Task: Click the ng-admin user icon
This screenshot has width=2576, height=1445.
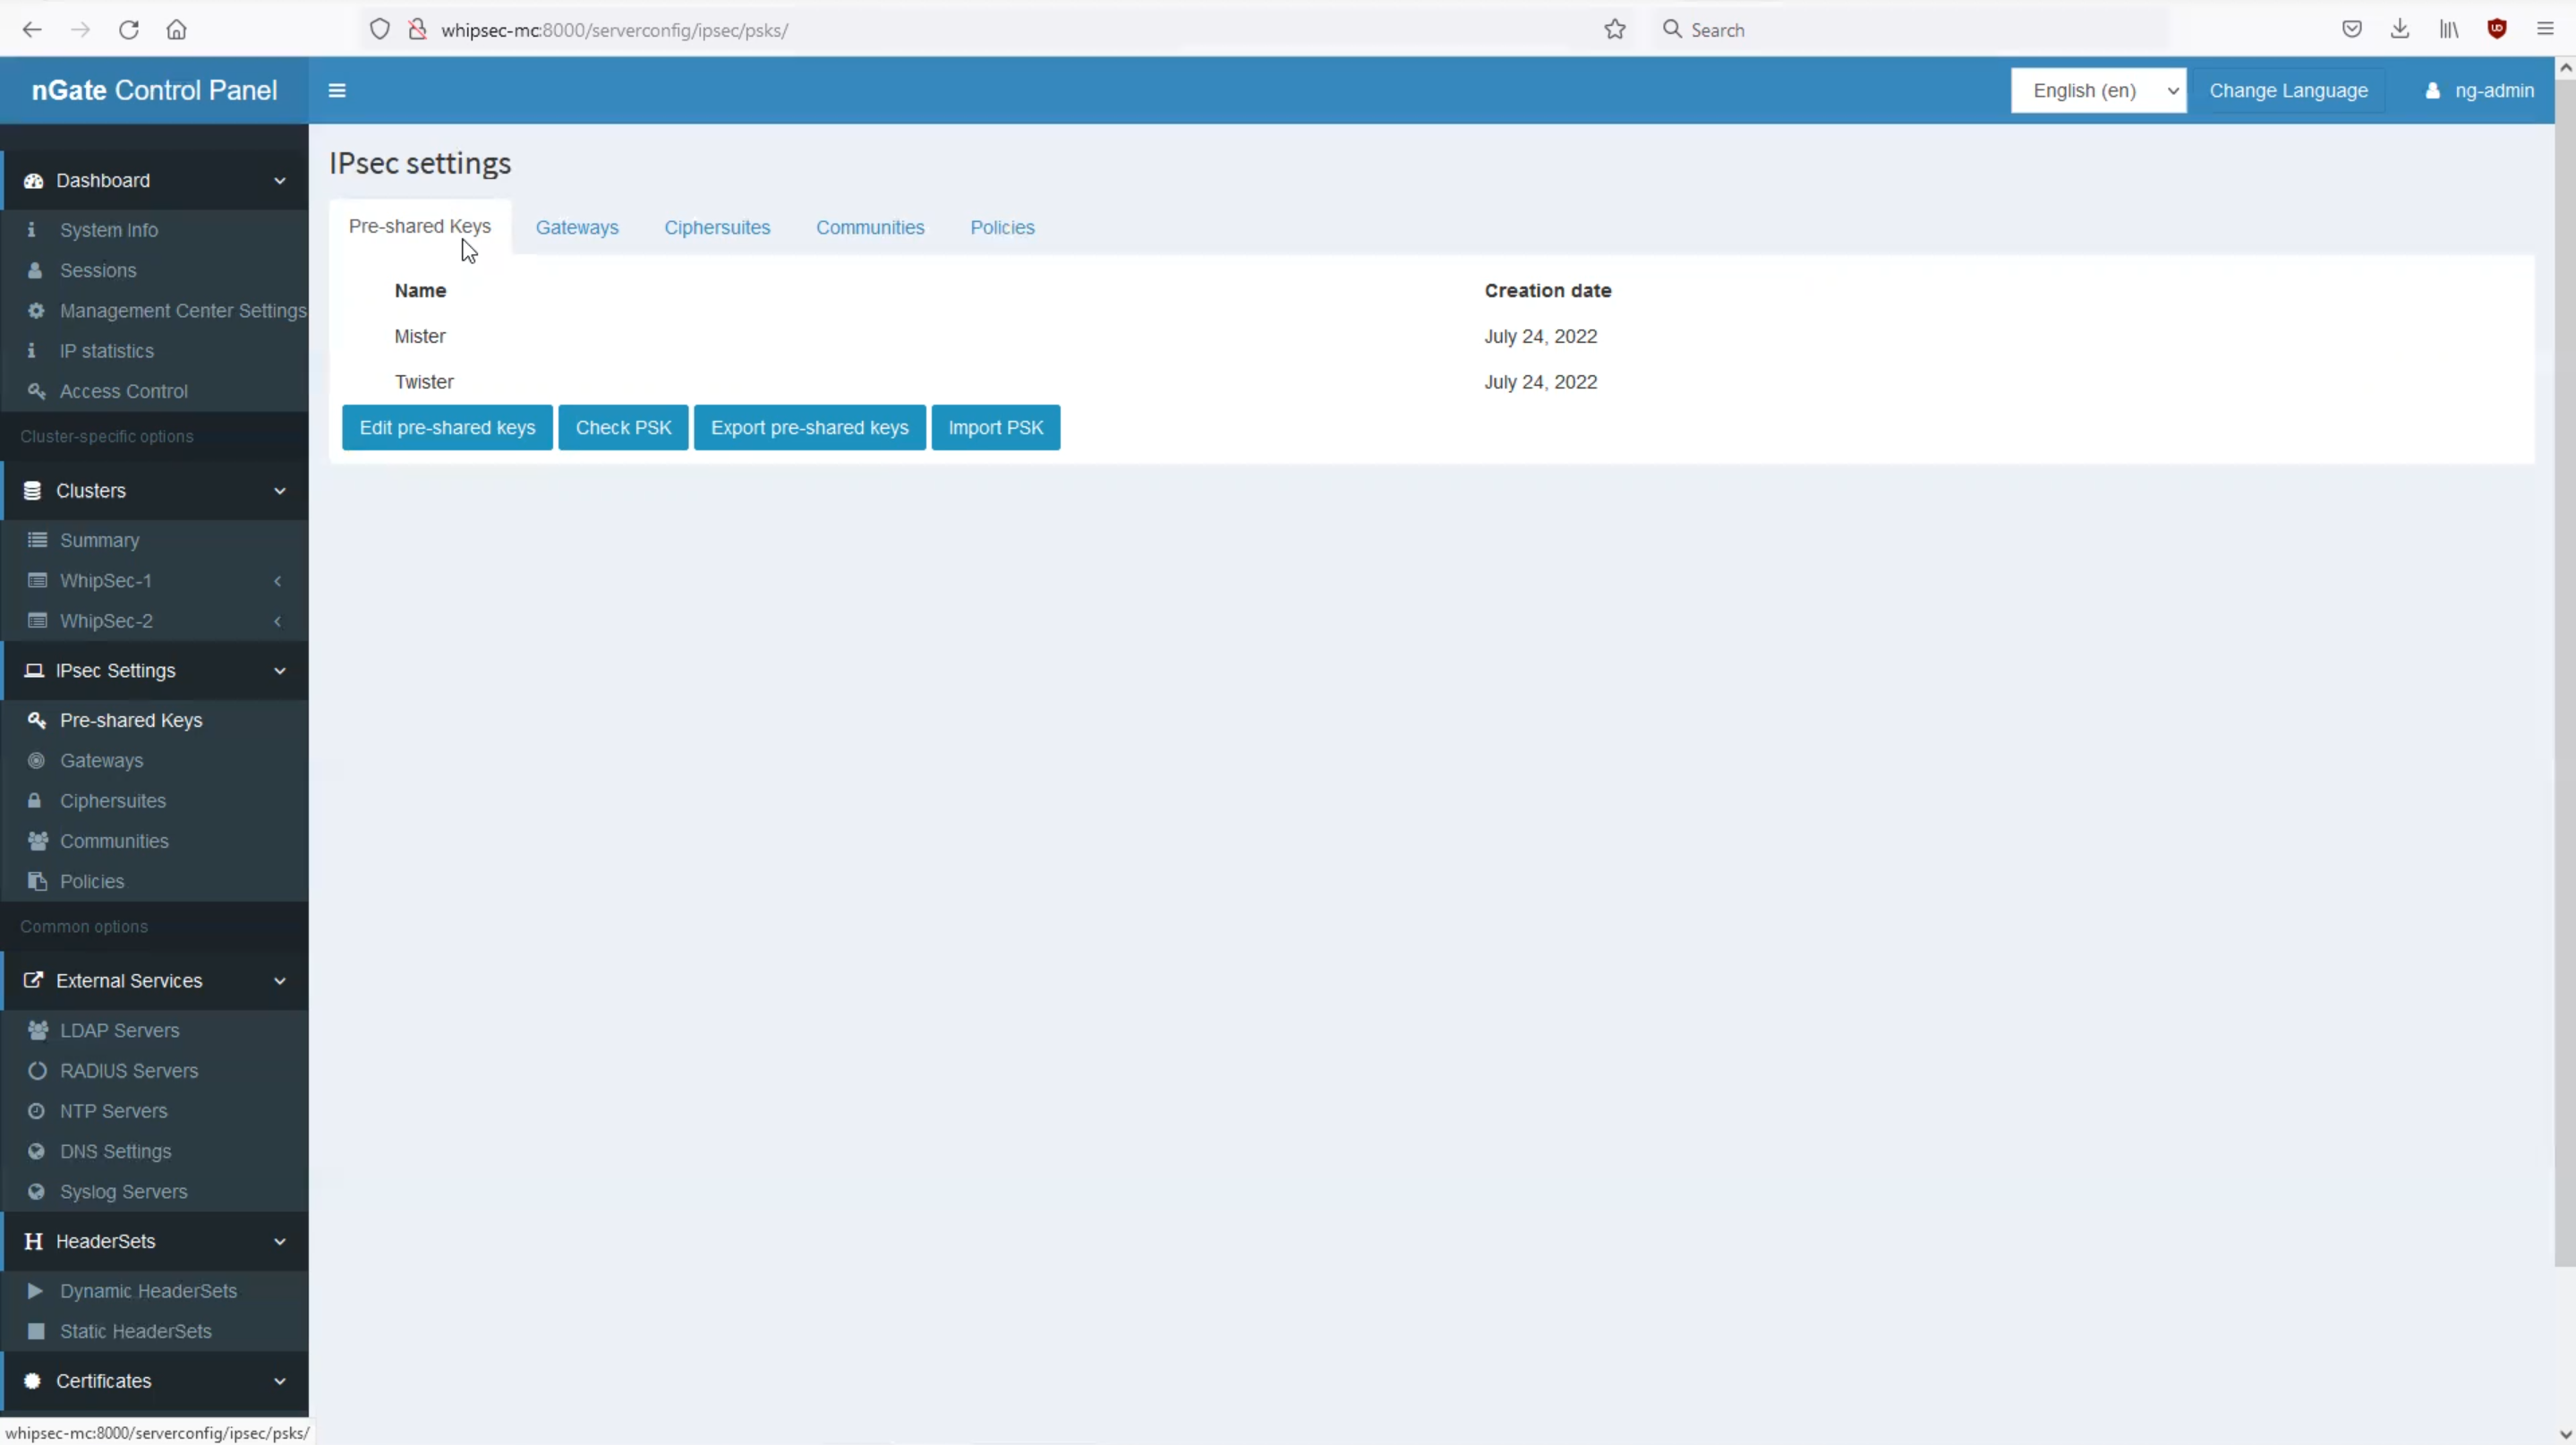Action: 2432,91
